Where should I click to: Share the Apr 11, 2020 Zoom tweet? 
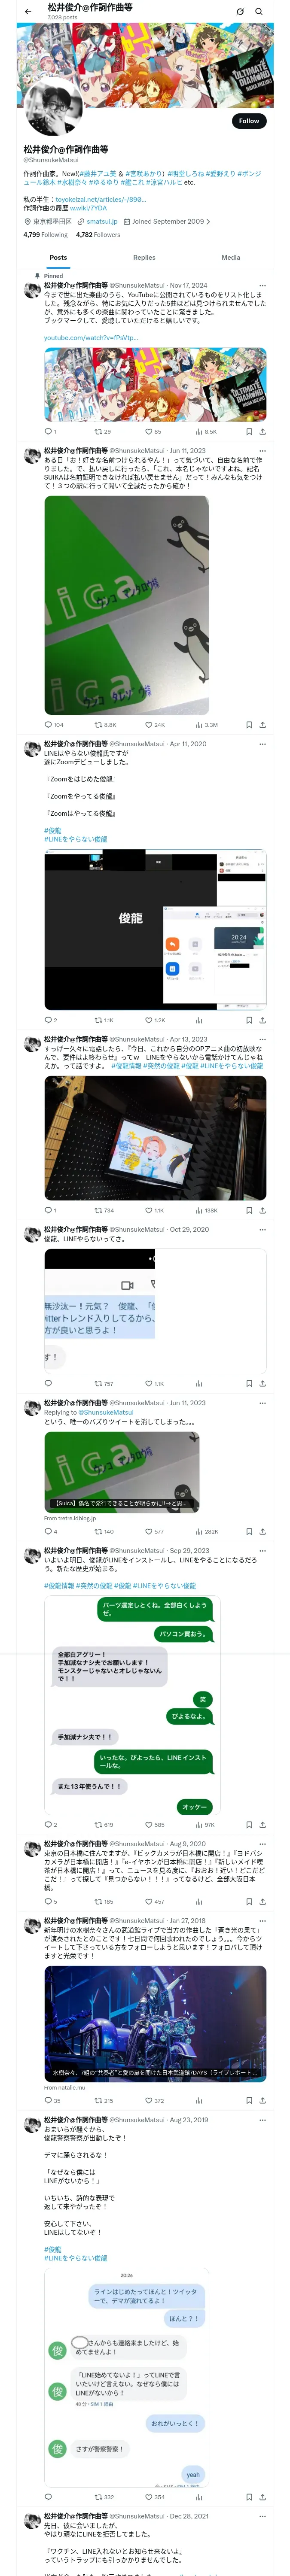[x=262, y=1020]
